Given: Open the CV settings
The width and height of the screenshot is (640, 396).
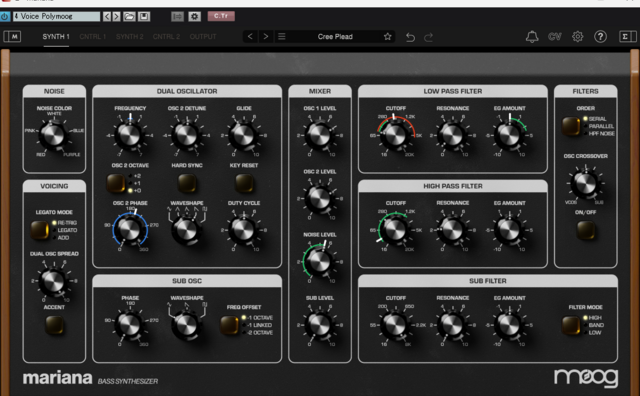Looking at the screenshot, I should [554, 37].
